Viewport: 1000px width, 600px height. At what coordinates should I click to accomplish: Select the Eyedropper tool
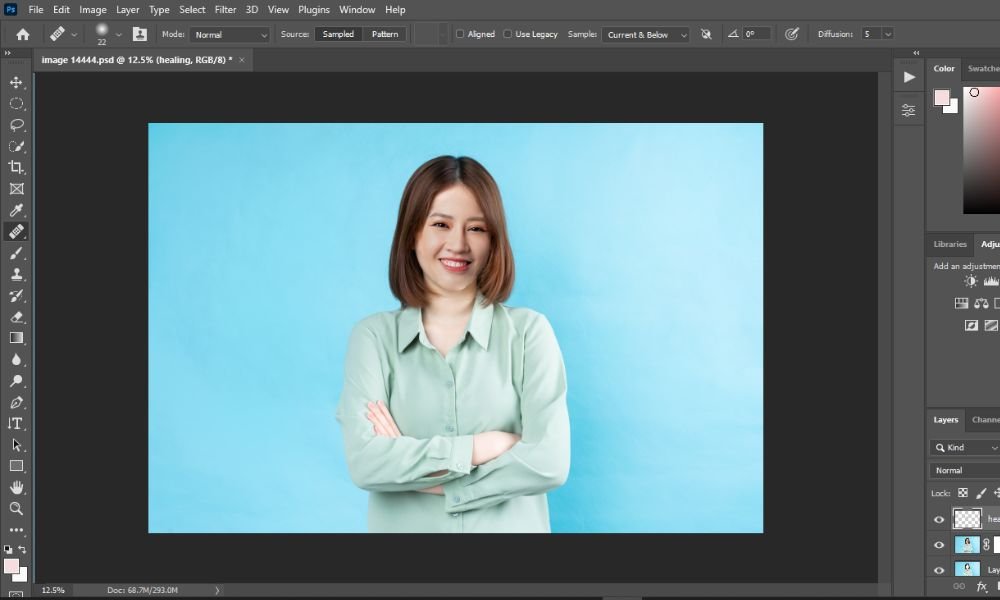pyautogui.click(x=16, y=210)
